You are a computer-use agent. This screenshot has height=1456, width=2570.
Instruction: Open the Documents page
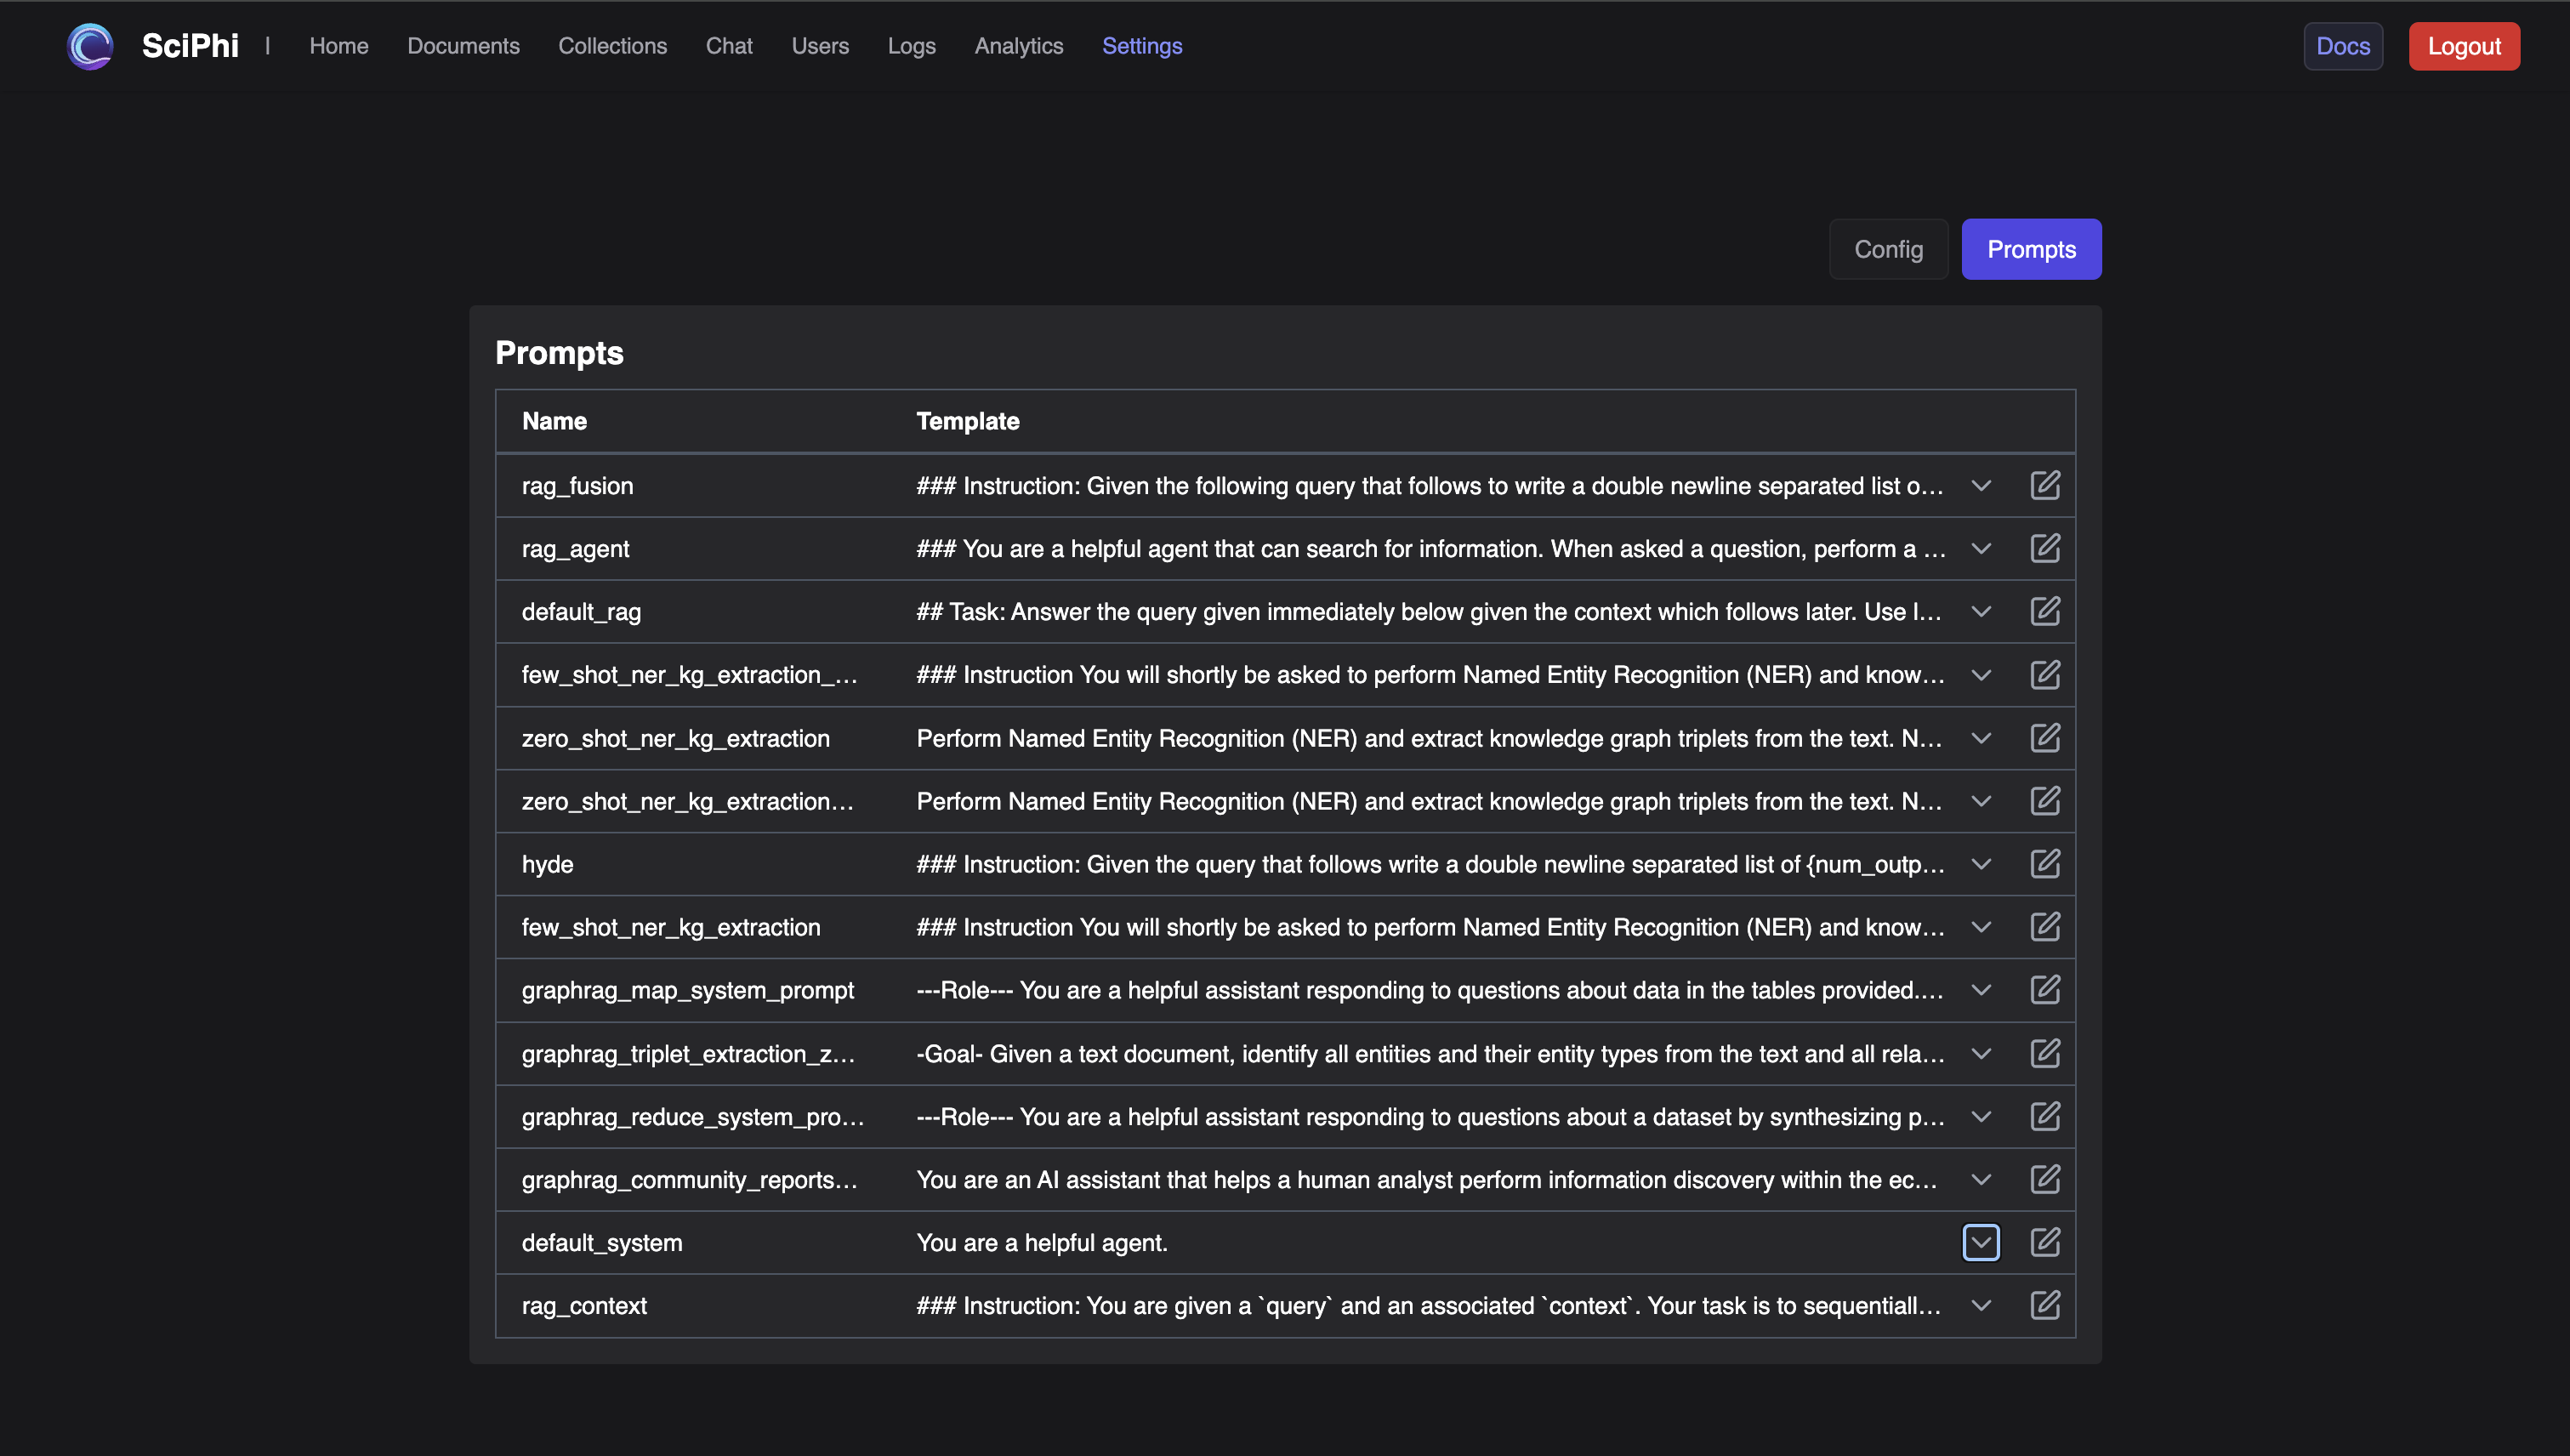coord(463,46)
